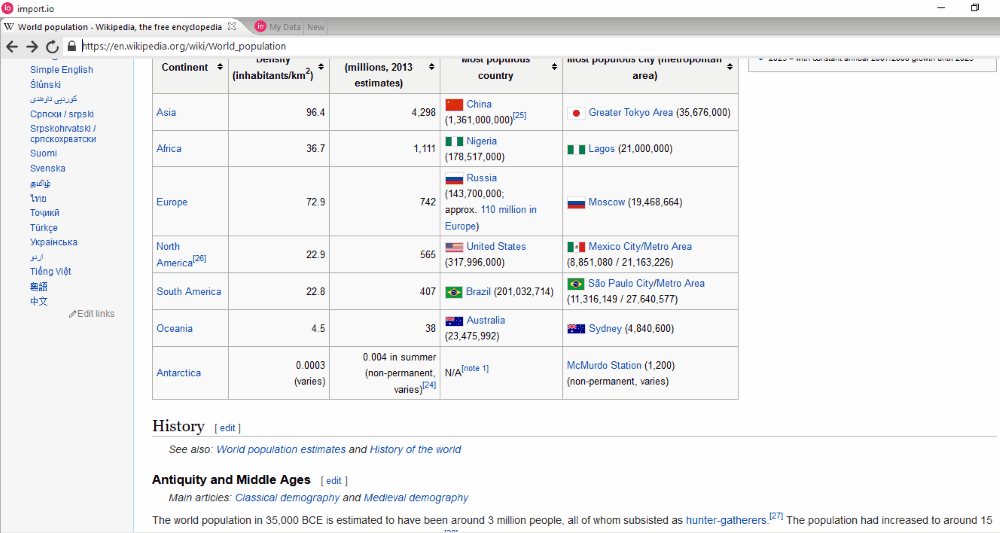
Task: Open the Europe continent link
Action: coord(172,202)
